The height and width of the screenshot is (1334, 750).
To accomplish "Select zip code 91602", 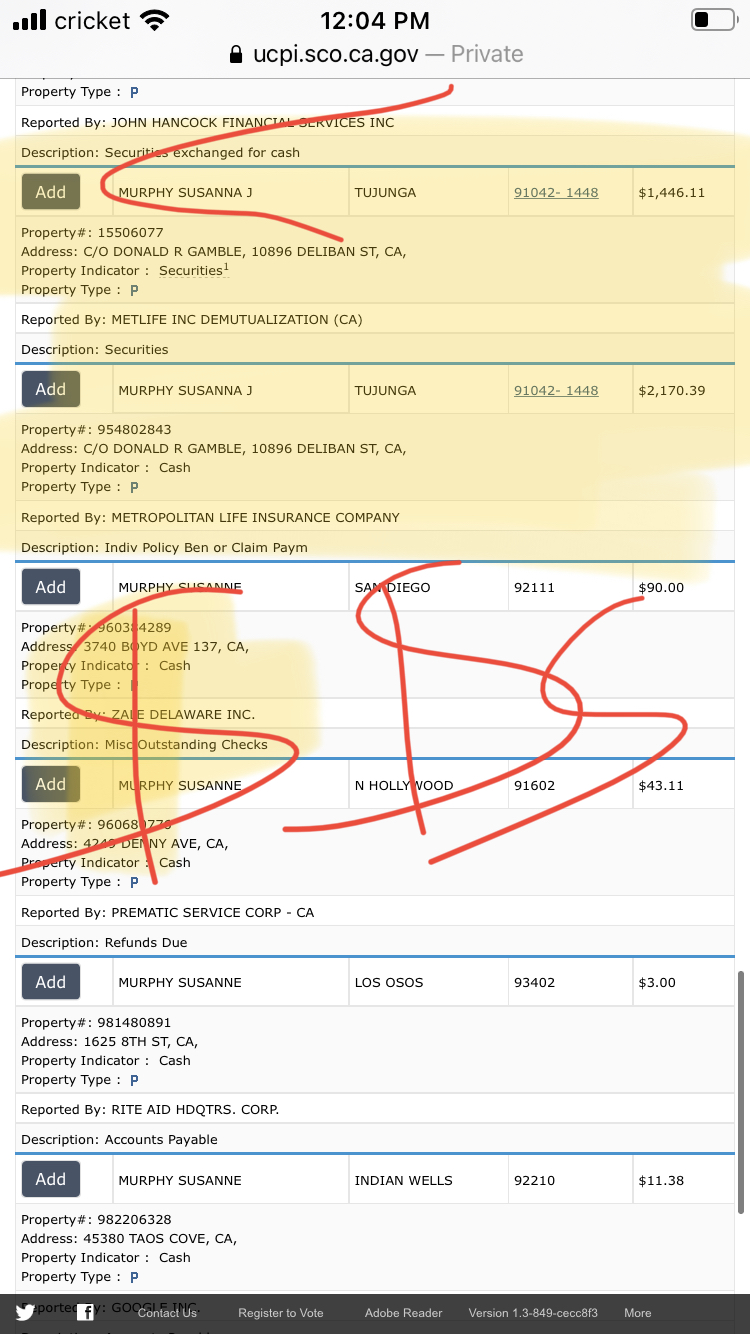I will (x=533, y=785).
